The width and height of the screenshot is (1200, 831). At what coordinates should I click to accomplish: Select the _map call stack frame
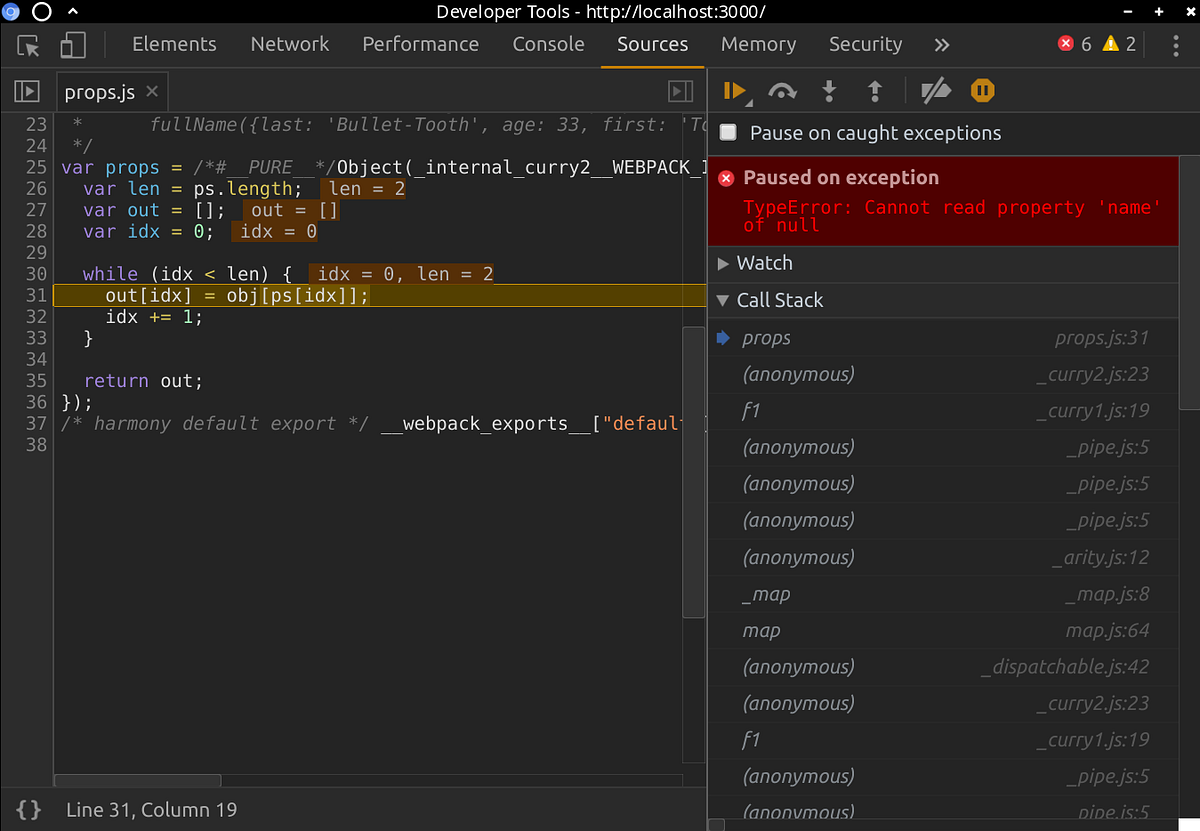coord(766,594)
